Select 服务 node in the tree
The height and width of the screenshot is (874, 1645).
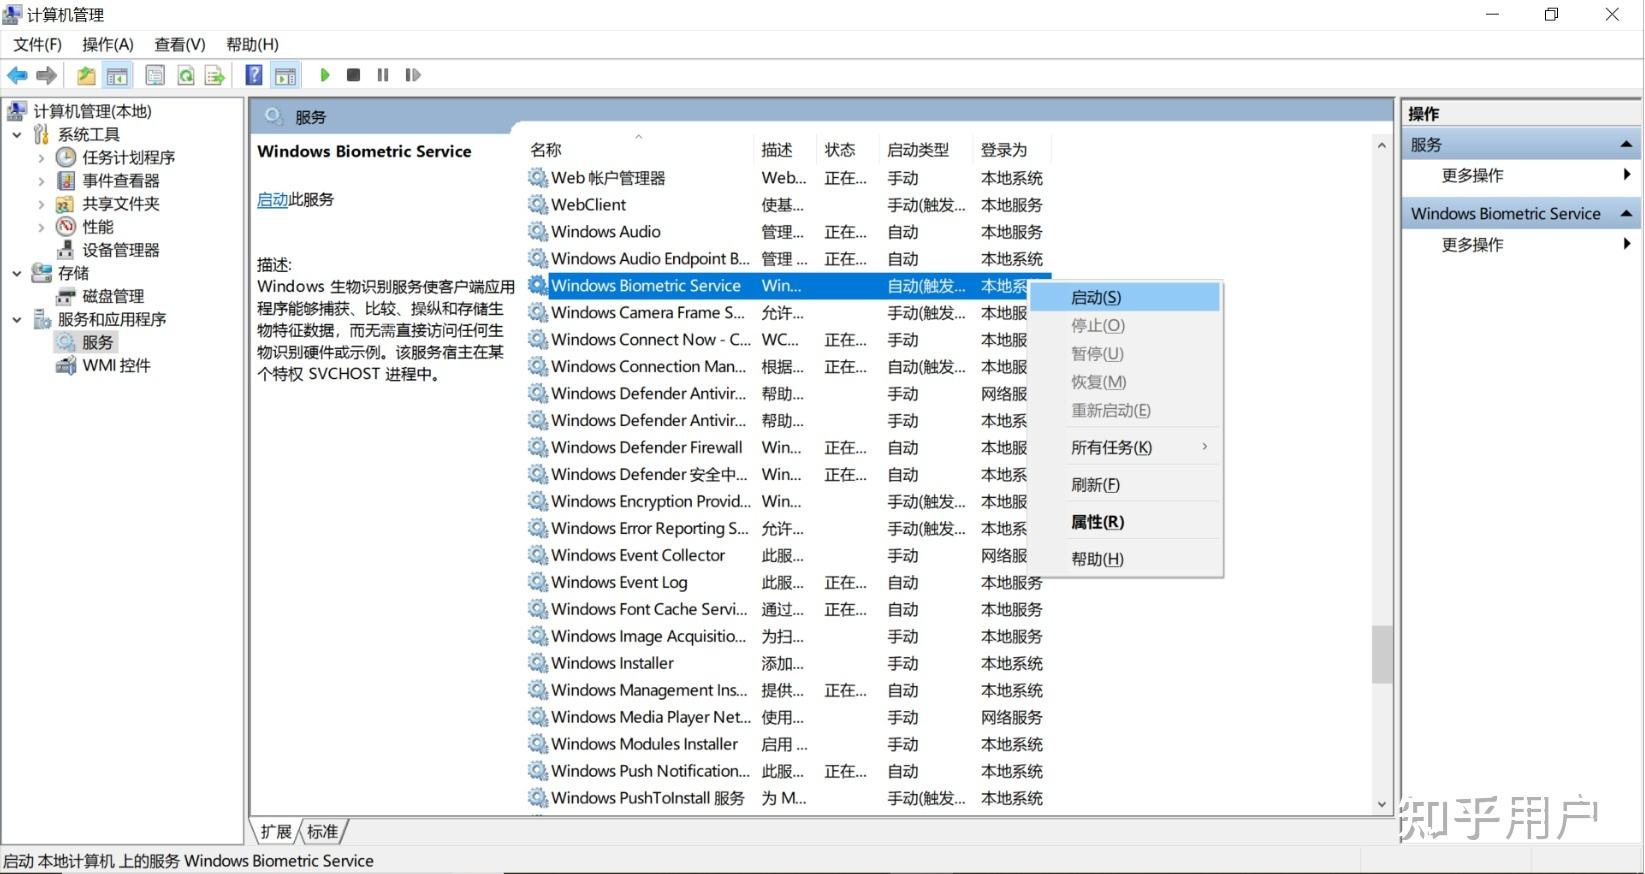point(98,342)
